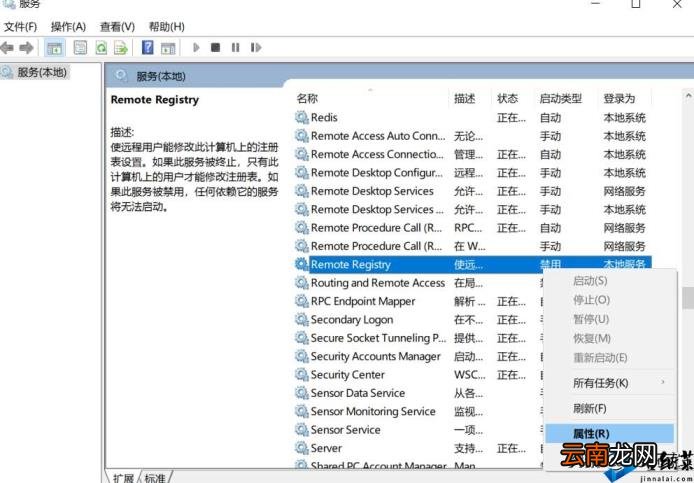
Task: Click the Export List toolbar icon
Action: [121, 47]
